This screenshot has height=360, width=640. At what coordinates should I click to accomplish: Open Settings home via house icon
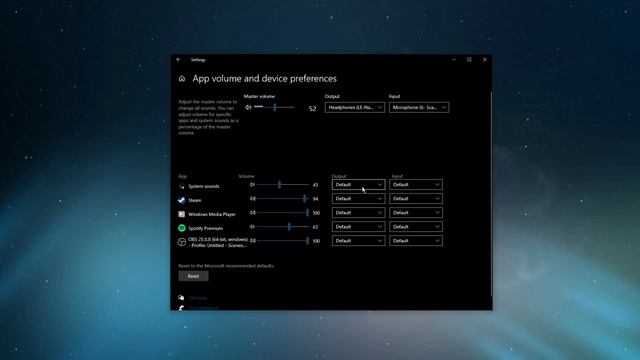tap(182, 78)
